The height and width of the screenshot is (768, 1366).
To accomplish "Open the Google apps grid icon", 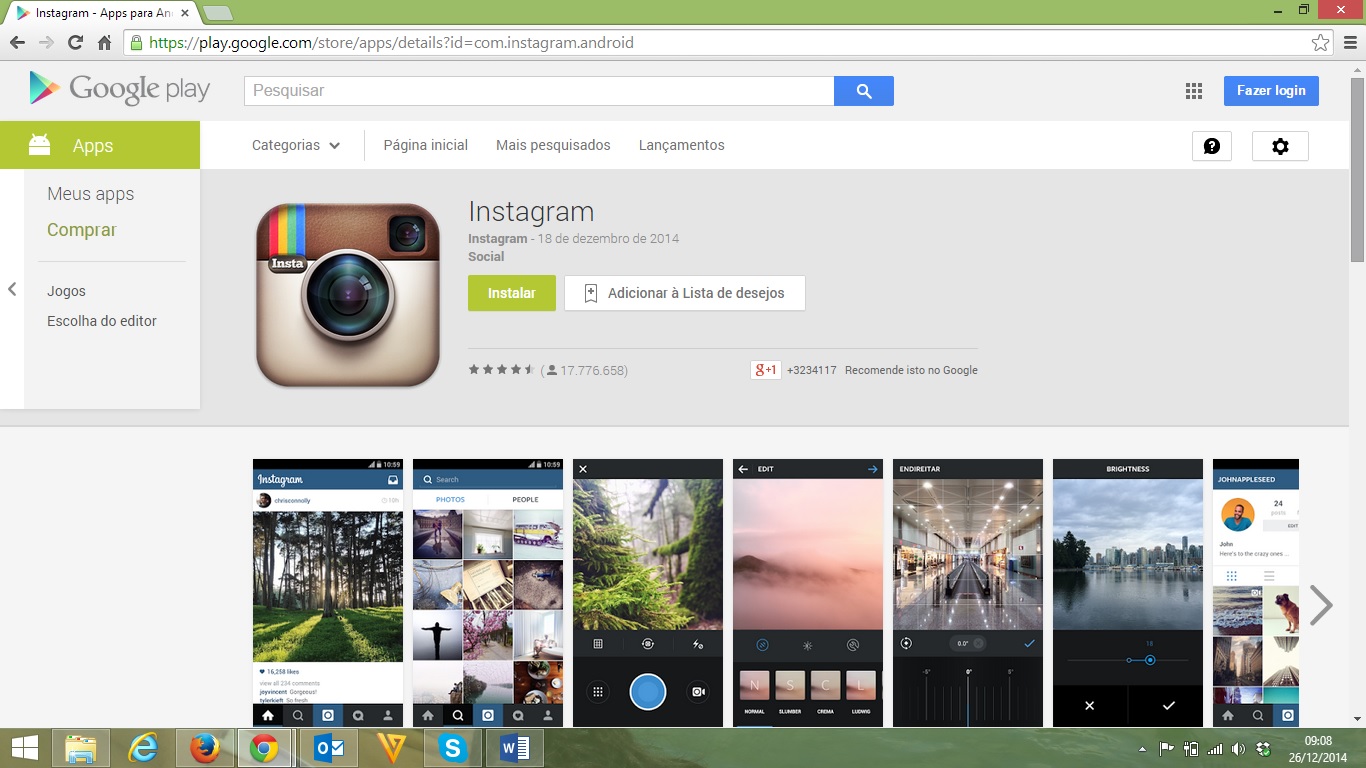I will coord(1193,91).
